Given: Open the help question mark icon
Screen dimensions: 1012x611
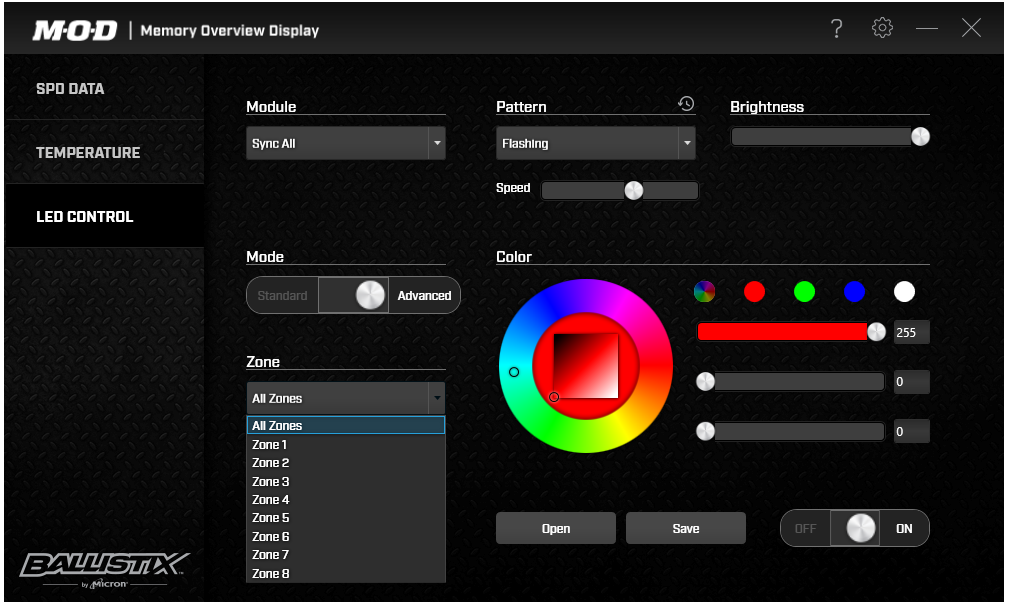Looking at the screenshot, I should (836, 28).
